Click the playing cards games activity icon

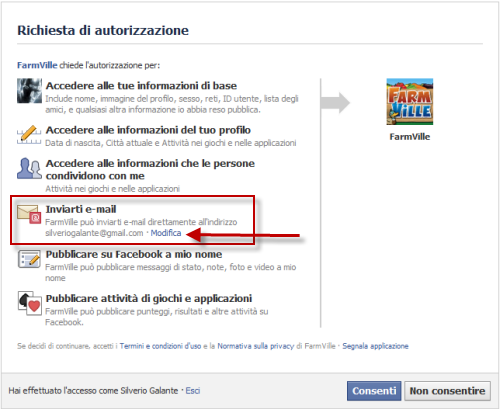[30, 303]
